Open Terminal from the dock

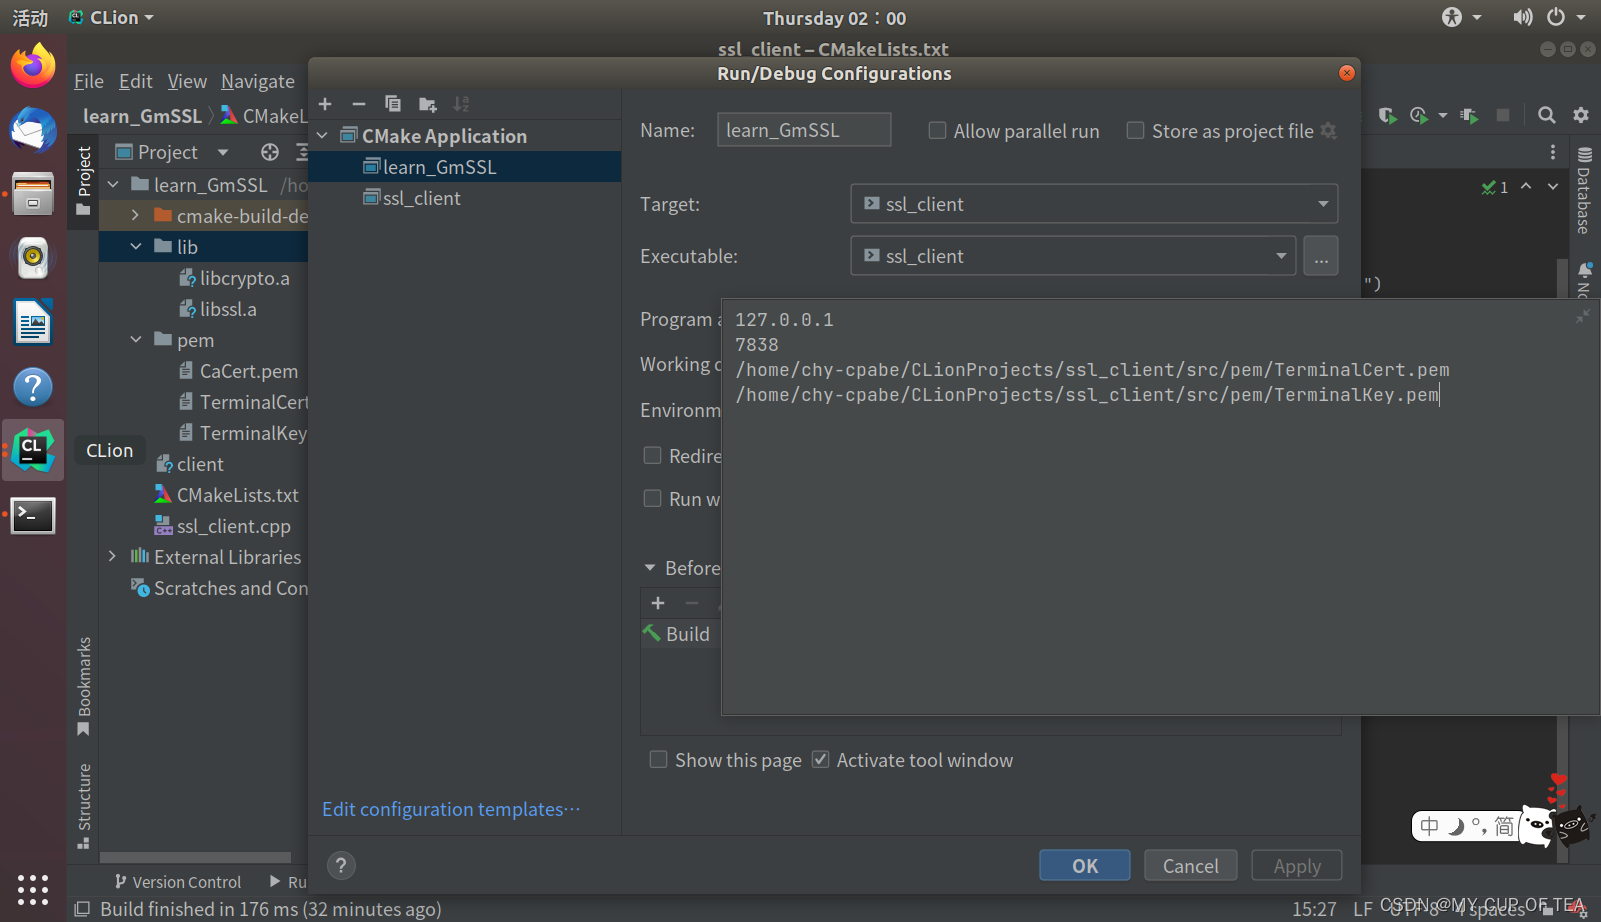(x=33, y=515)
